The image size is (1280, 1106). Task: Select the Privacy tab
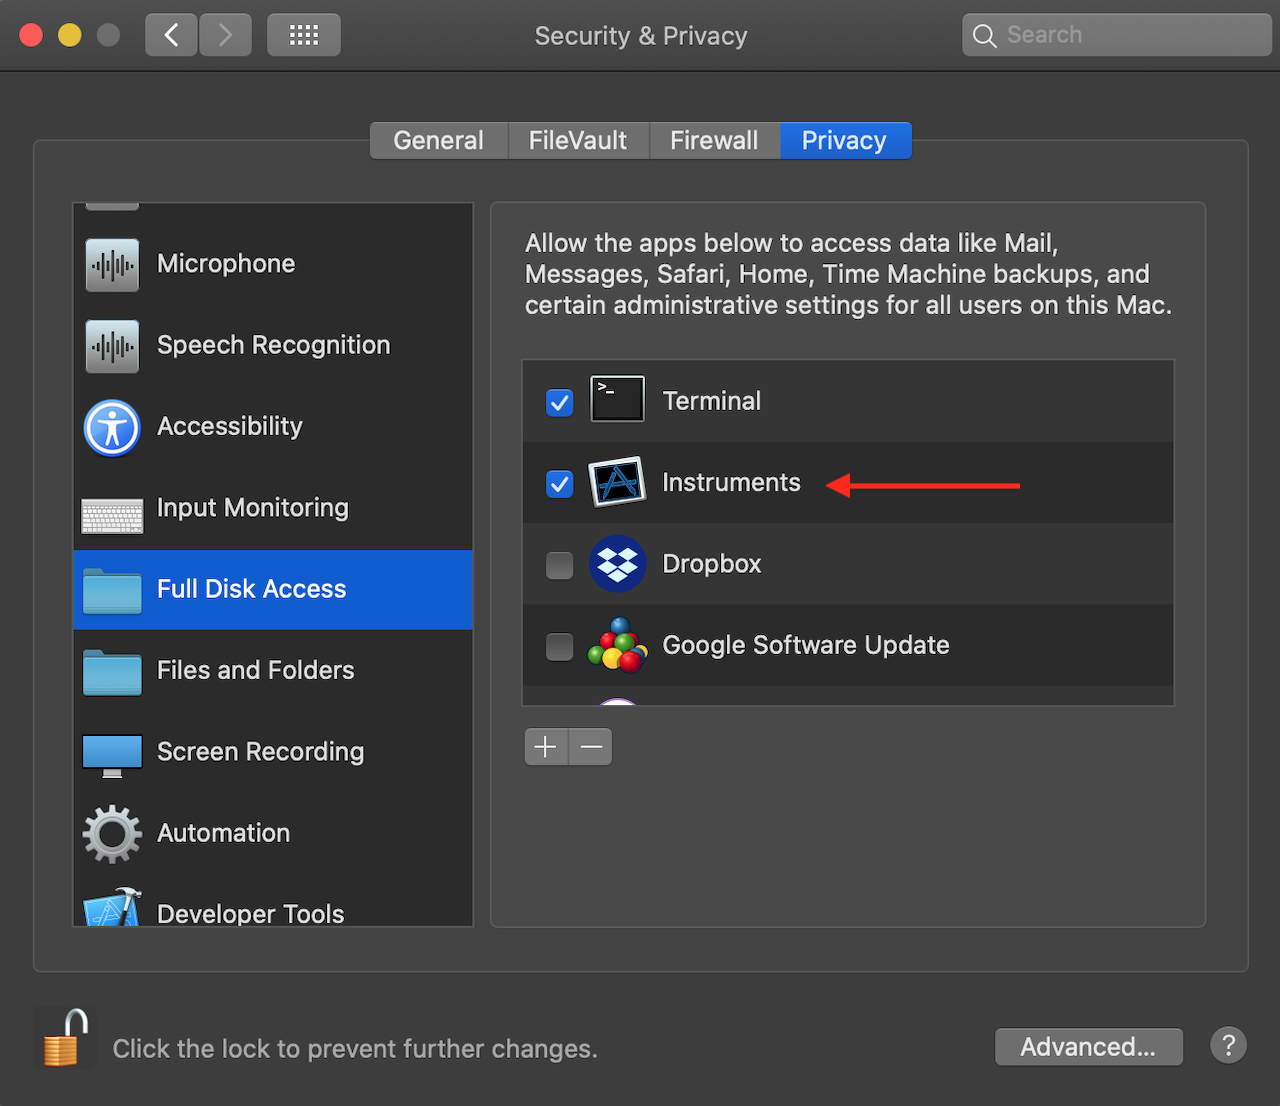(x=845, y=141)
